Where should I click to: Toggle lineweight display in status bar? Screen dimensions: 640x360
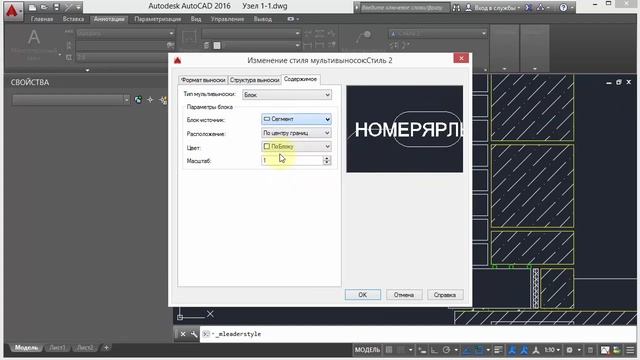[x=498, y=350]
